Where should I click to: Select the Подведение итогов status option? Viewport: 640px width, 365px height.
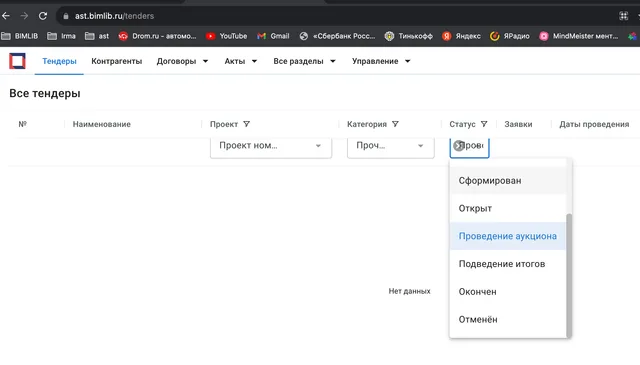tap(508, 264)
